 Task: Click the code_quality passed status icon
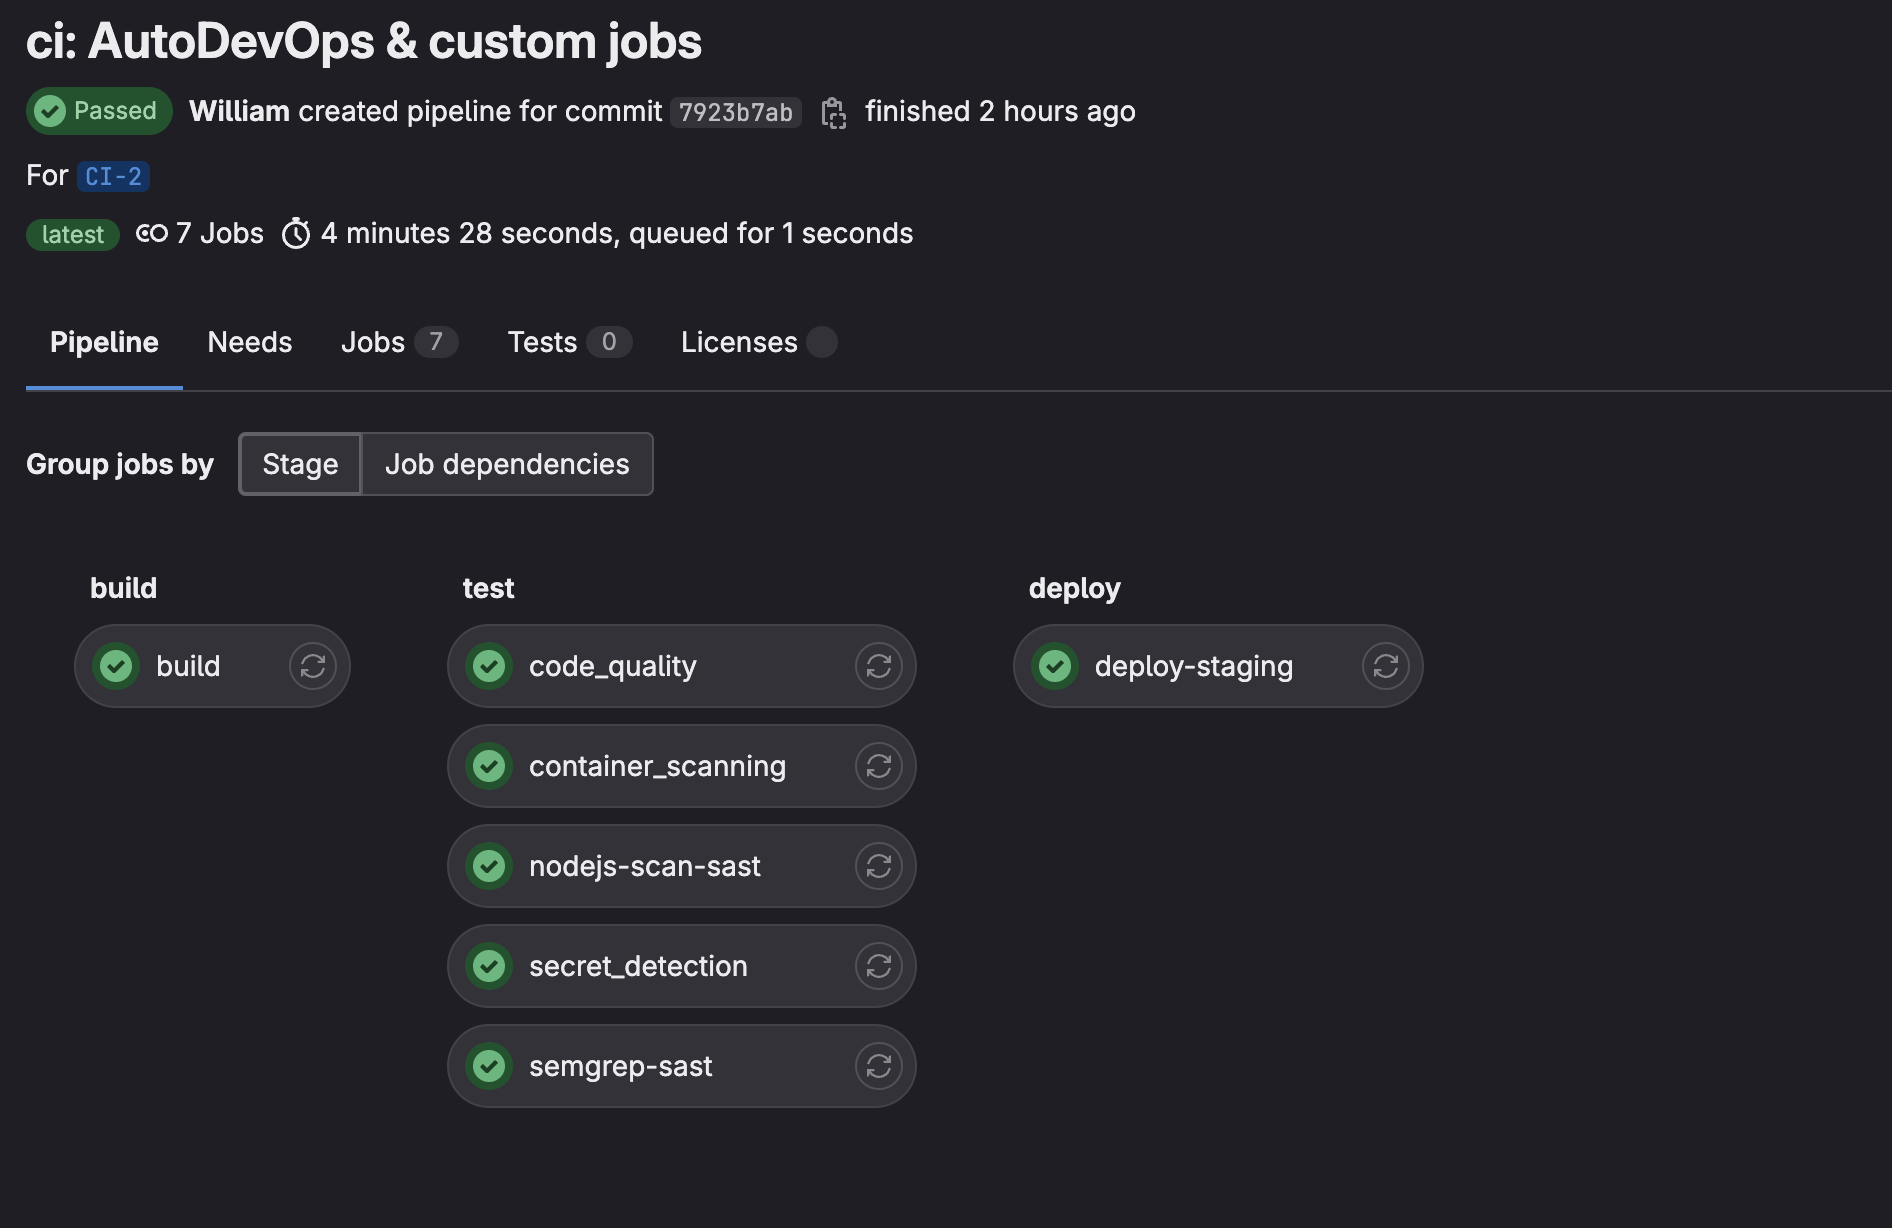489,666
